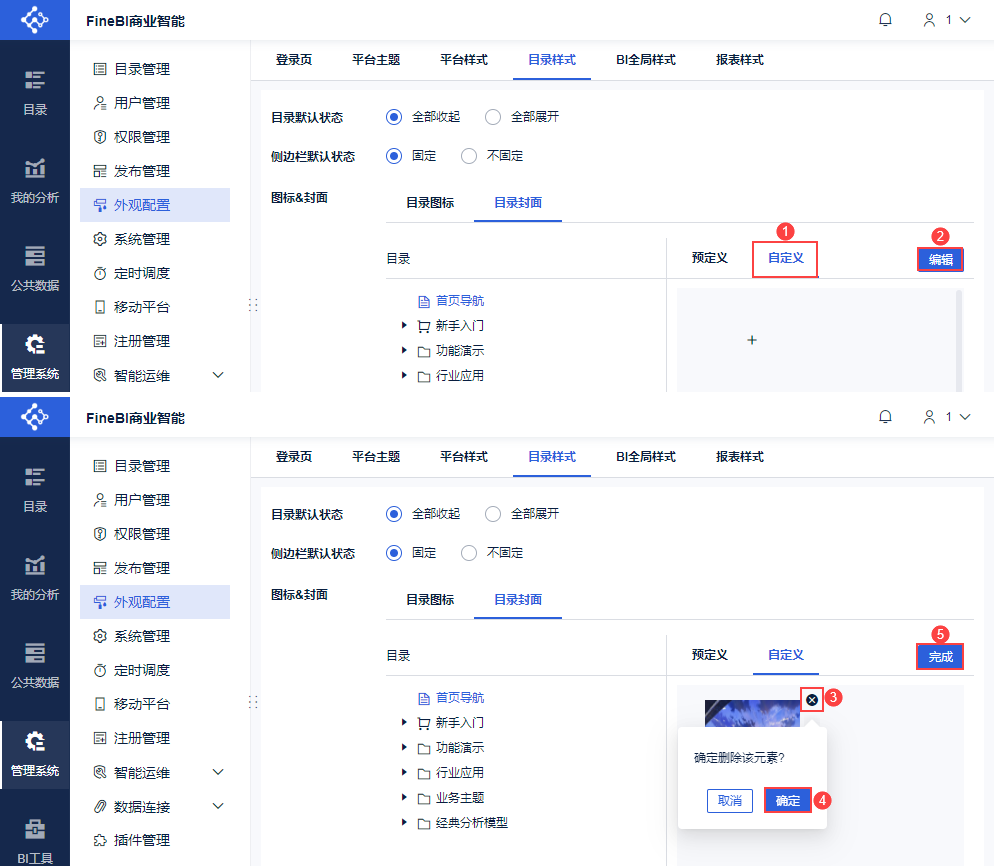Select 全部展开 radio in top screenshot
The height and width of the screenshot is (866, 994).
click(493, 117)
